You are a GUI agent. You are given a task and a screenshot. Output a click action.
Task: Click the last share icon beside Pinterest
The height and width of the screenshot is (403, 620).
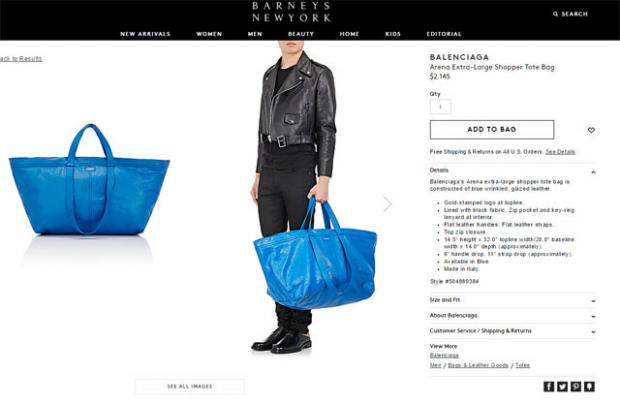[589, 386]
